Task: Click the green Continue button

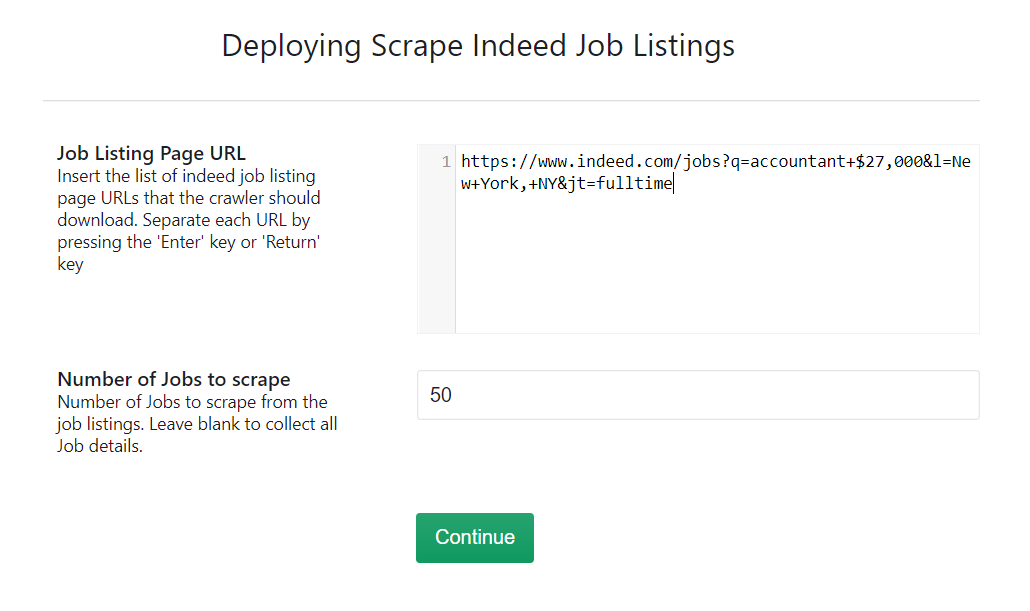Action: pyautogui.click(x=474, y=537)
